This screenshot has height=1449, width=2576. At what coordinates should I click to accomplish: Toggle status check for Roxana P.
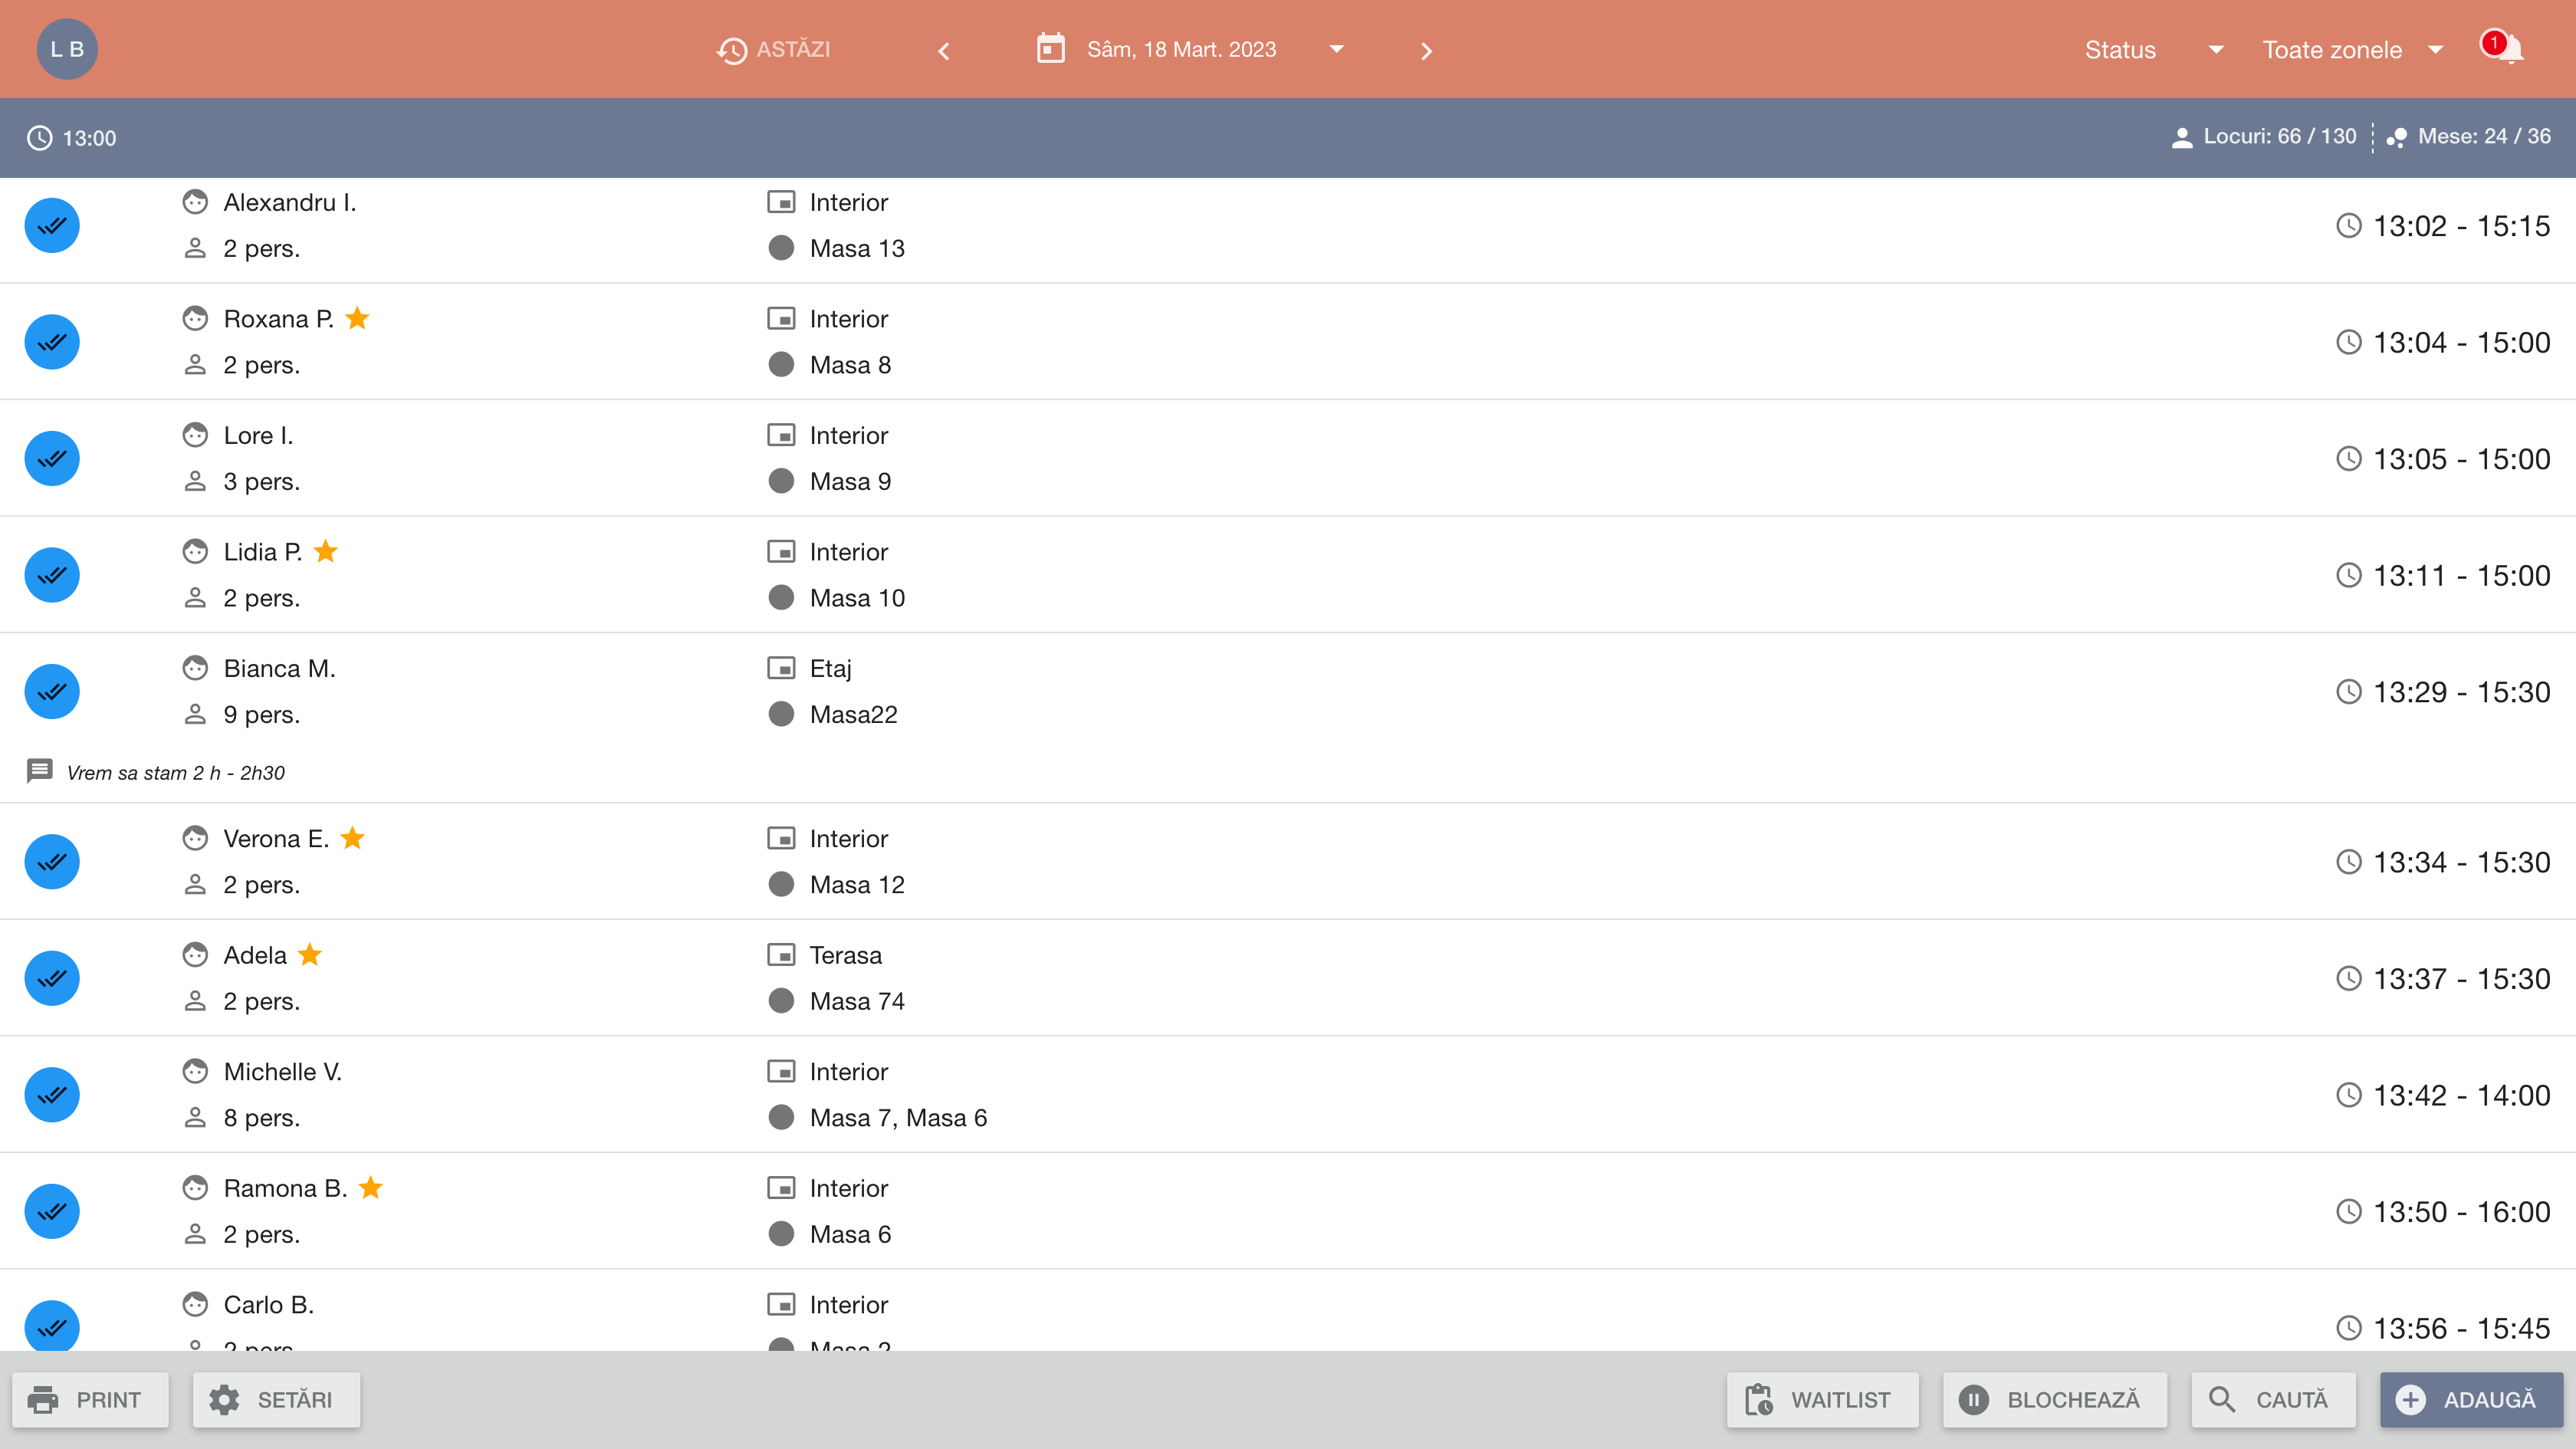[52, 342]
